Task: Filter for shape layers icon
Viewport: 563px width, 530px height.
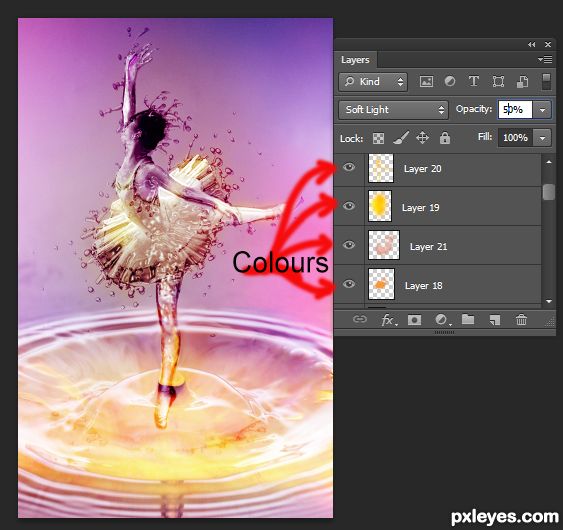Action: pyautogui.click(x=498, y=82)
